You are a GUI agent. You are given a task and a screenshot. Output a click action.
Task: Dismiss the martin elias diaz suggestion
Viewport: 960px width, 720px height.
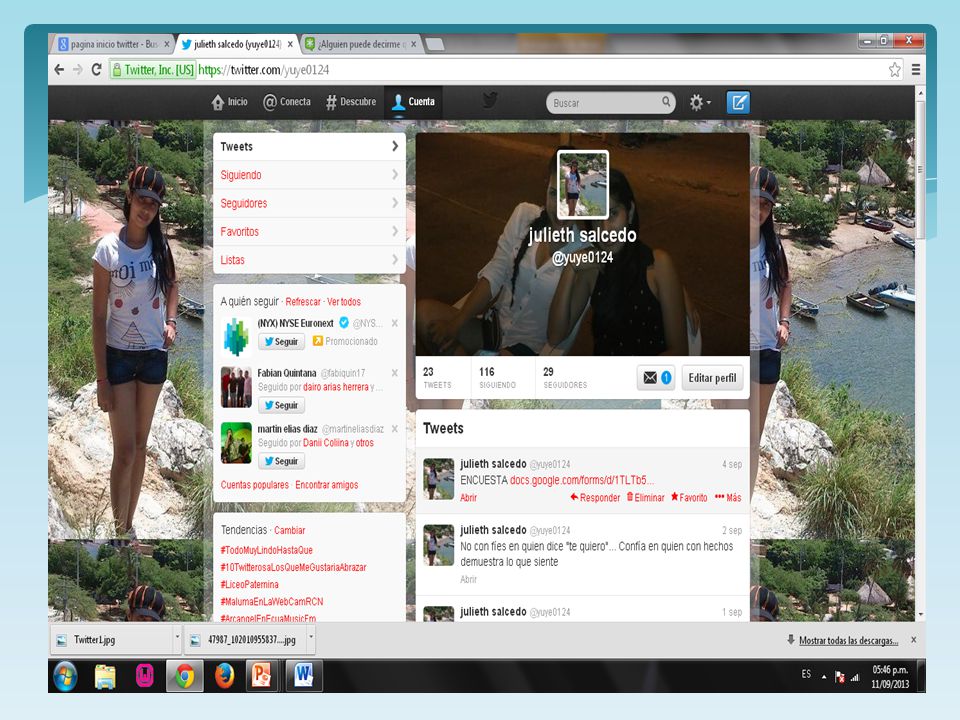click(x=395, y=429)
